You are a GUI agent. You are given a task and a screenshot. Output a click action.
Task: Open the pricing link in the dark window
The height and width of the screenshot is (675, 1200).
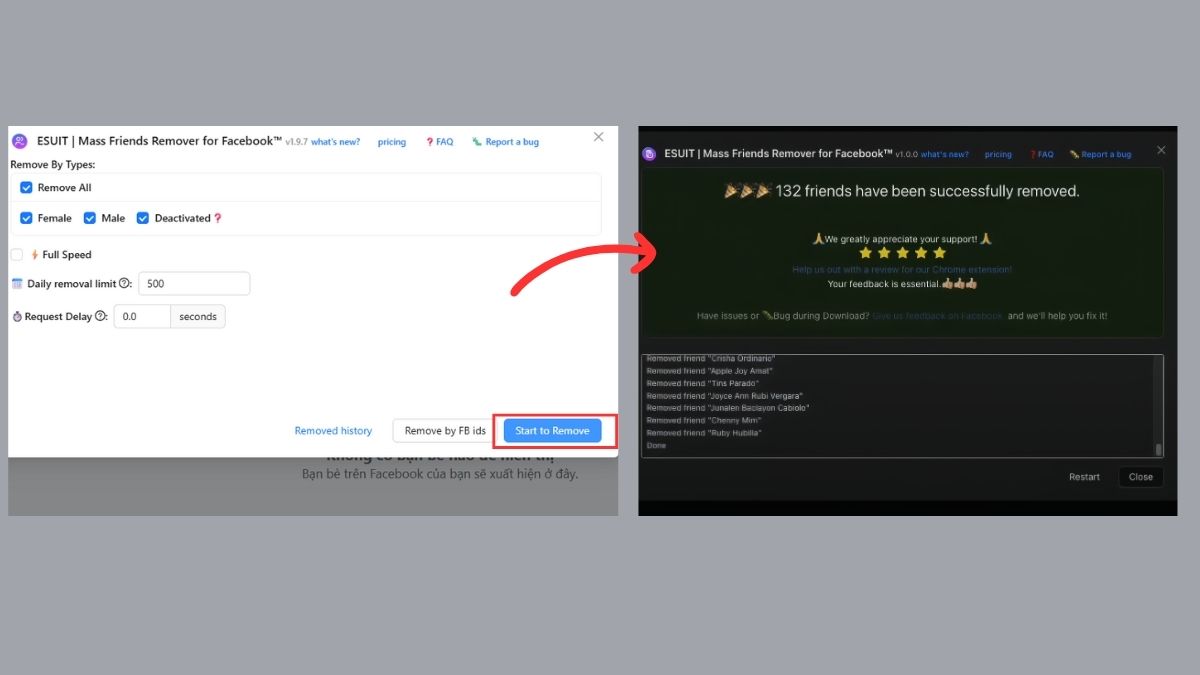point(998,155)
